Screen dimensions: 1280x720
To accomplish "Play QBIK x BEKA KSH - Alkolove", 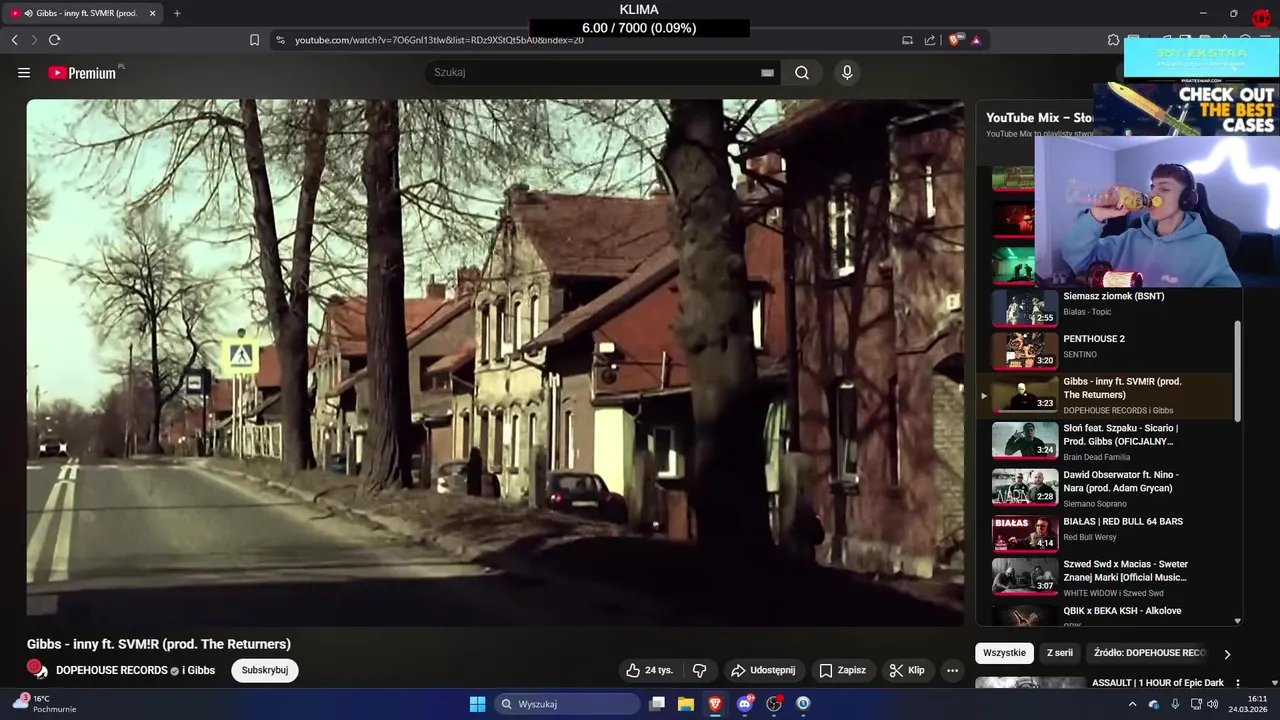I will coord(1122,611).
